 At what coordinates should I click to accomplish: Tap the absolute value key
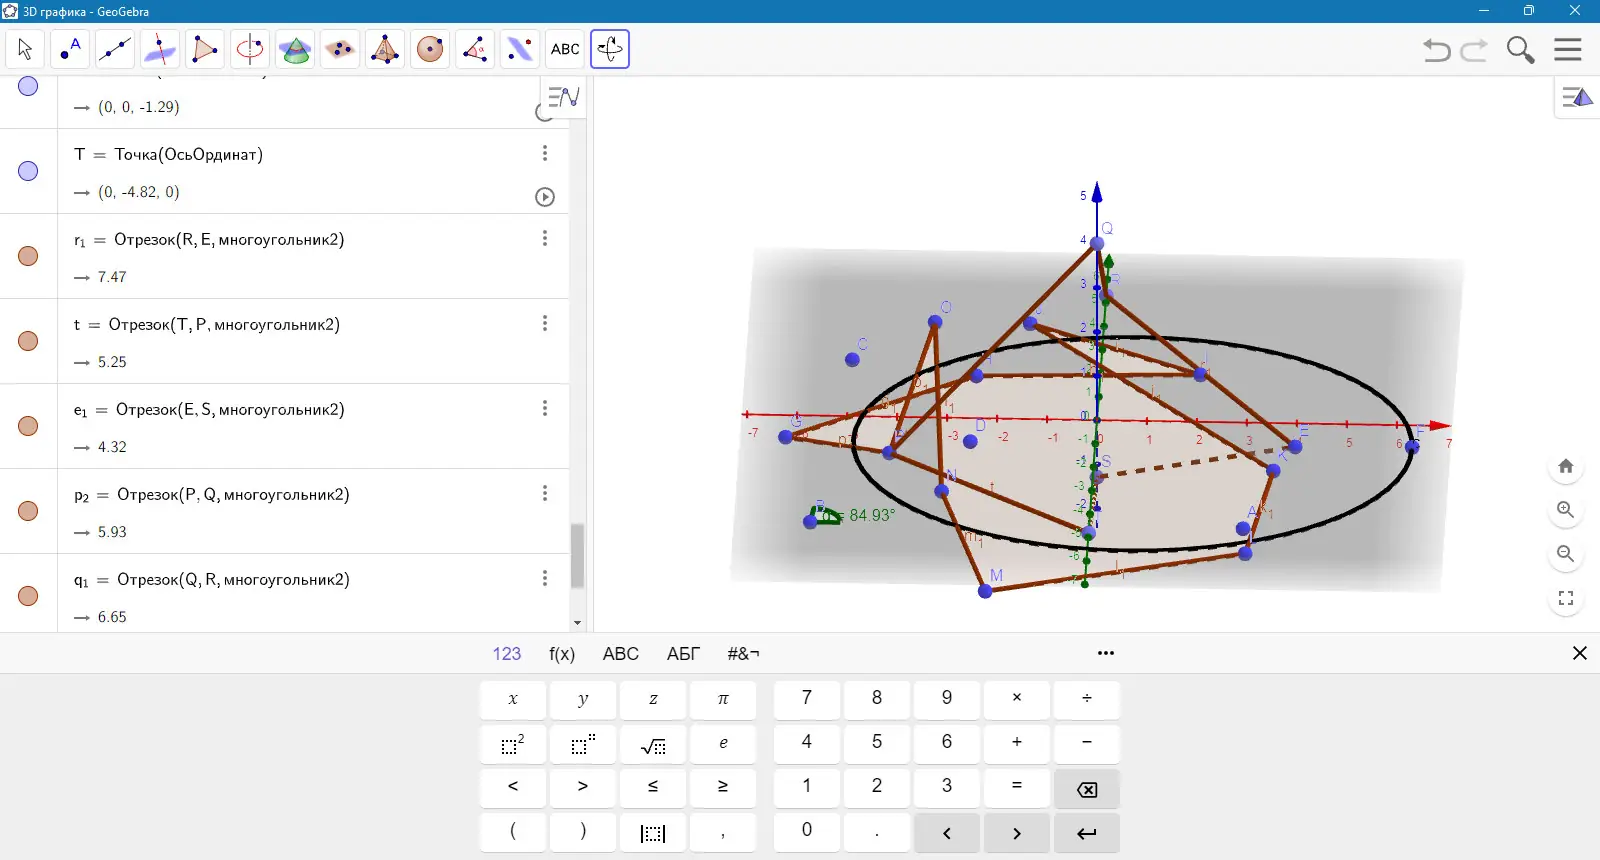point(653,833)
